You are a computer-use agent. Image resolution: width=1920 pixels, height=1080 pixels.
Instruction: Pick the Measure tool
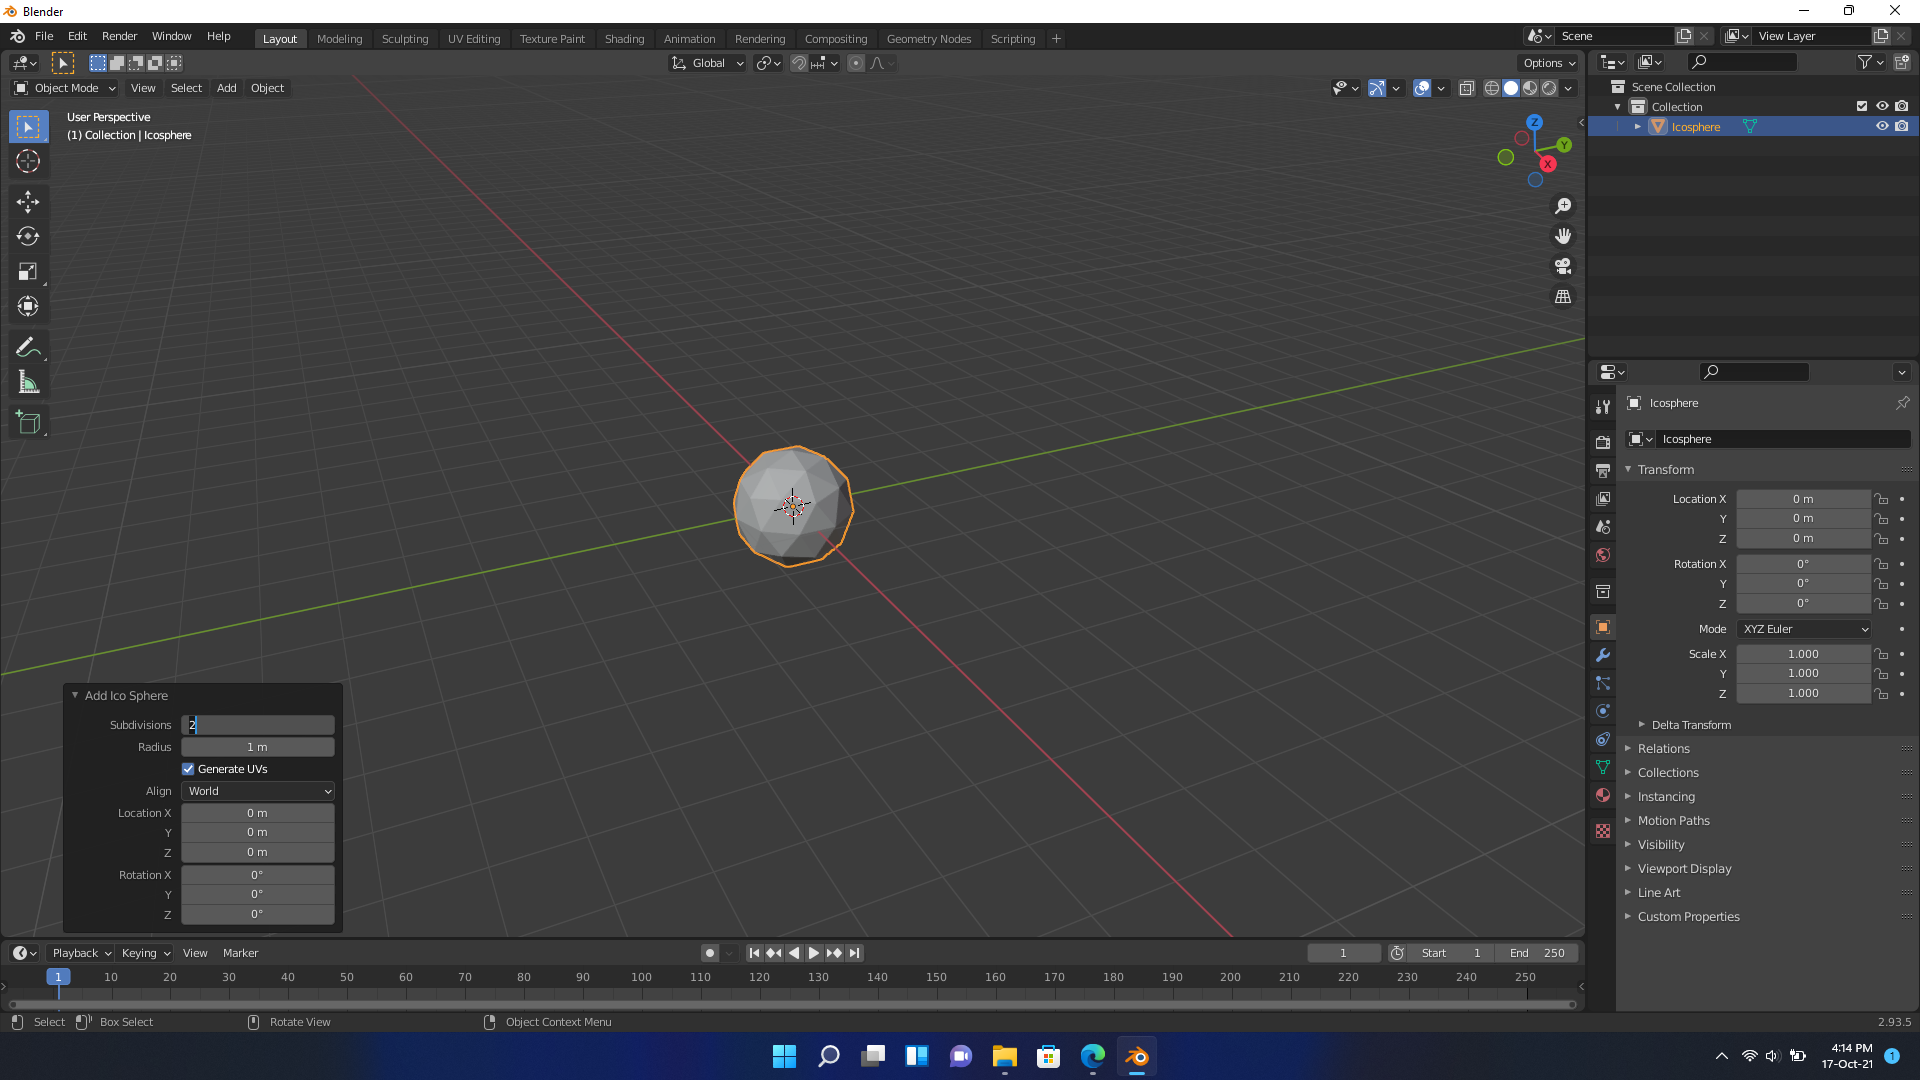pyautogui.click(x=28, y=383)
